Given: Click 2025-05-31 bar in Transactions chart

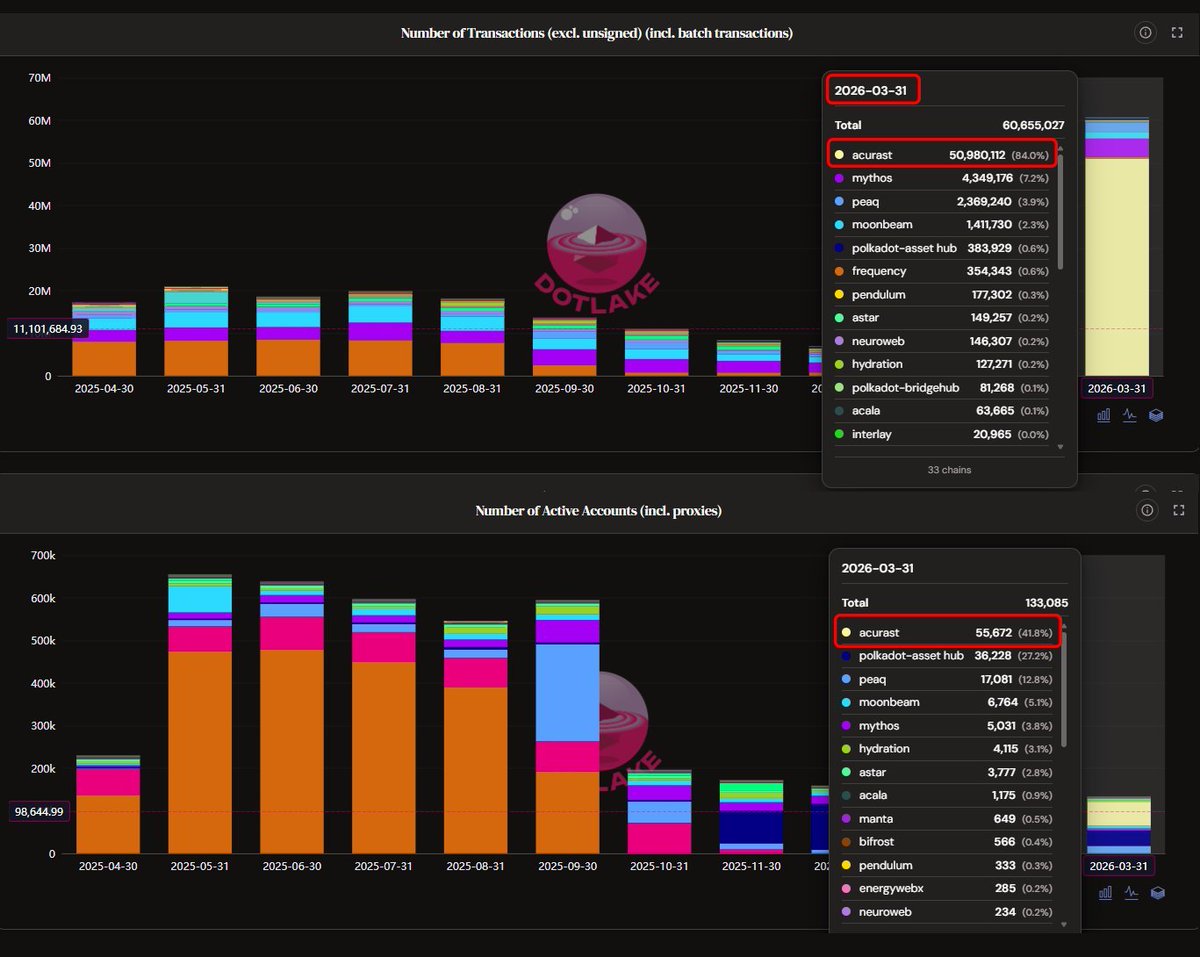Looking at the screenshot, I should point(196,331).
